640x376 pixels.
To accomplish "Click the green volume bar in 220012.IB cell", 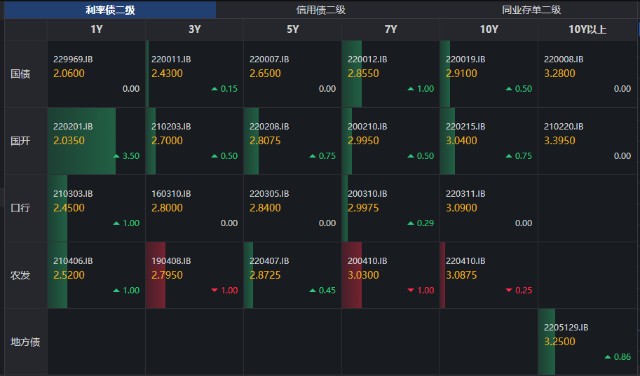I will 352,74.
